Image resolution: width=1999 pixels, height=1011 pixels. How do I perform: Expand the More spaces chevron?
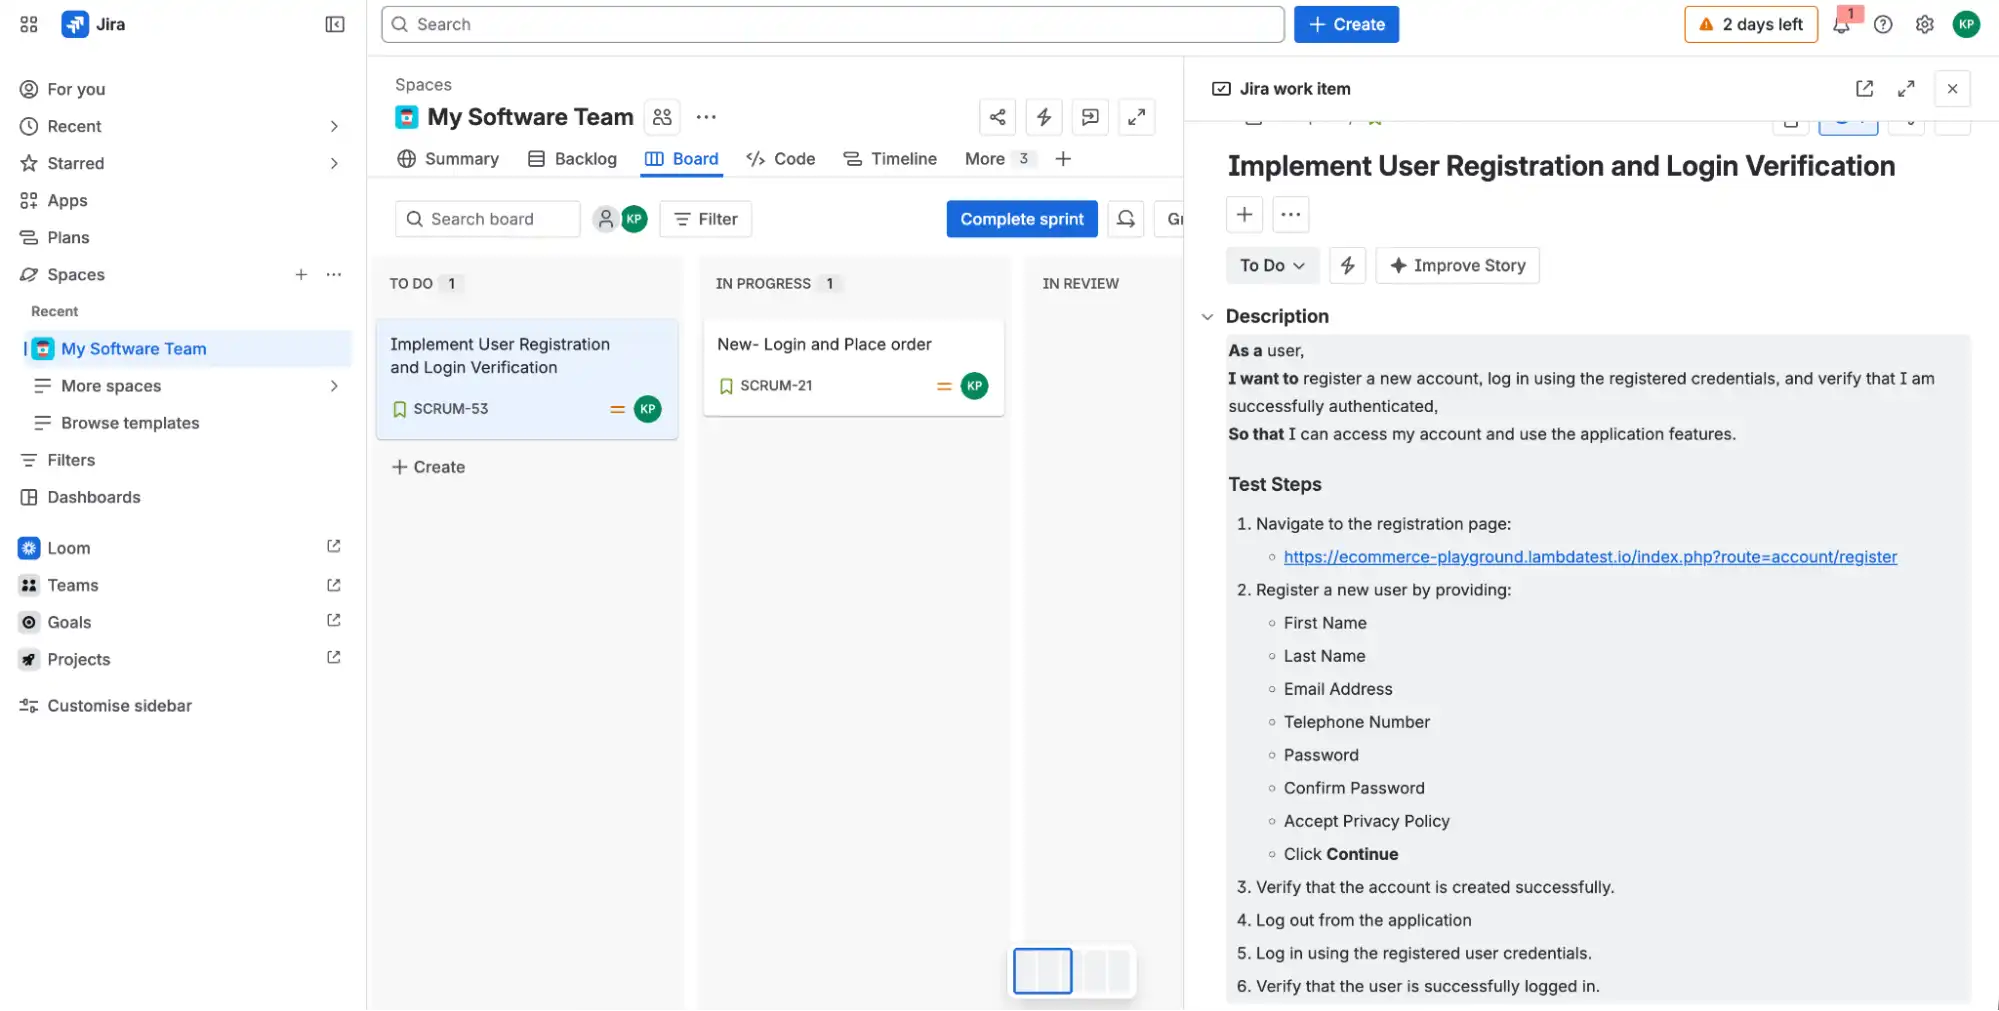[x=334, y=386]
